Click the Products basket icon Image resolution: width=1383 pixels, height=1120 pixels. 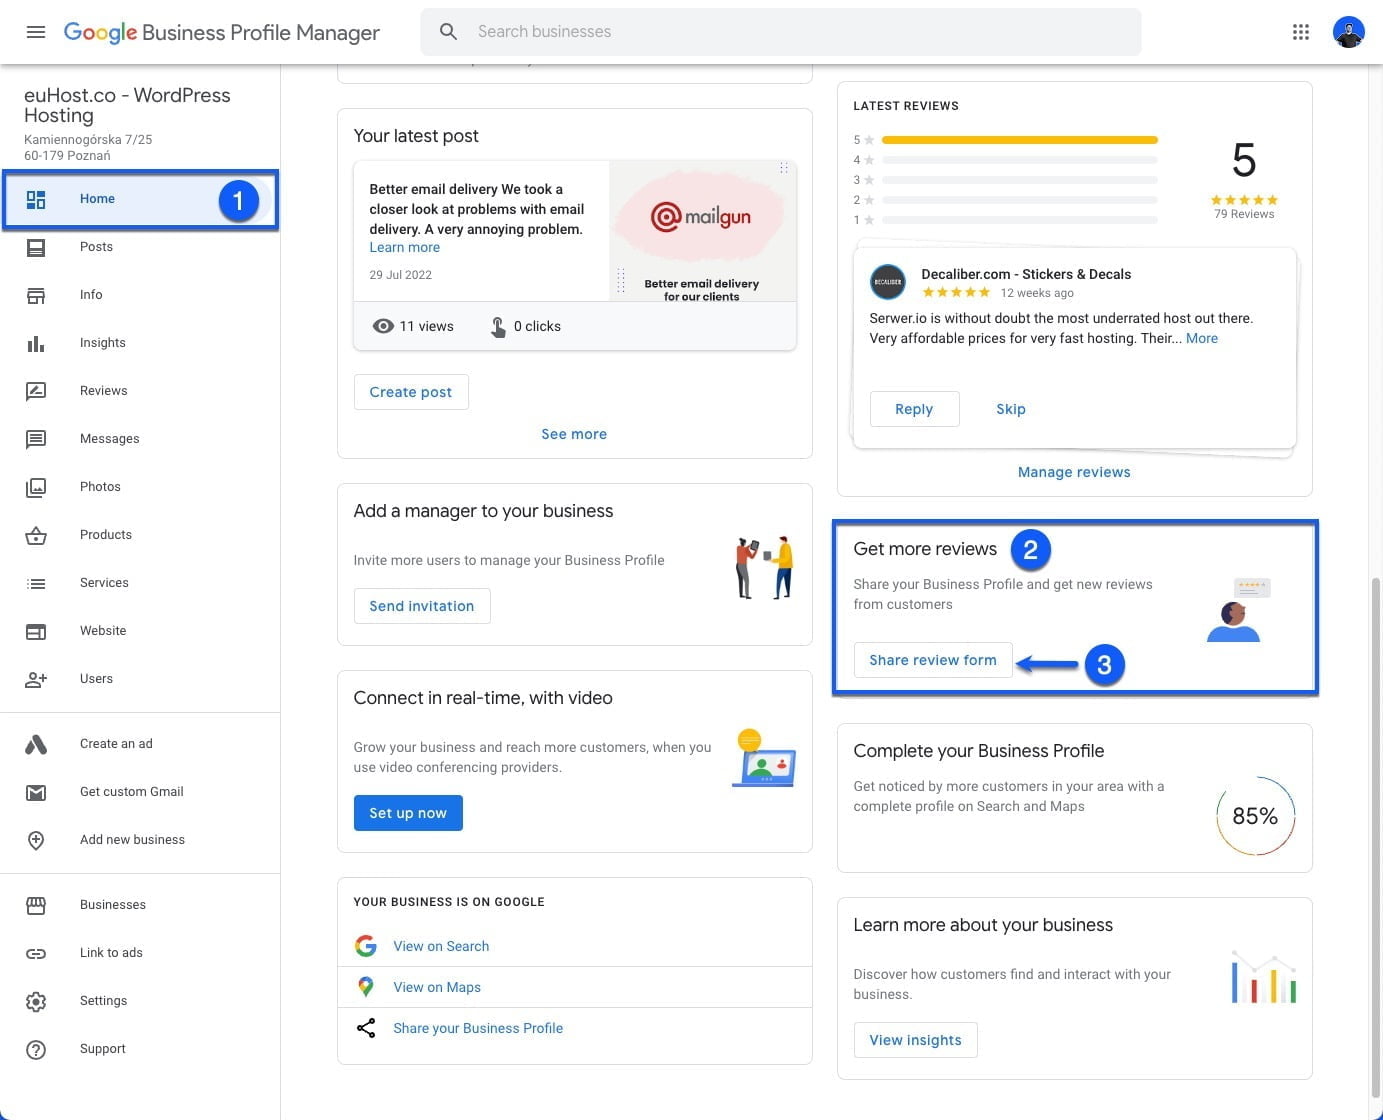[x=36, y=535]
